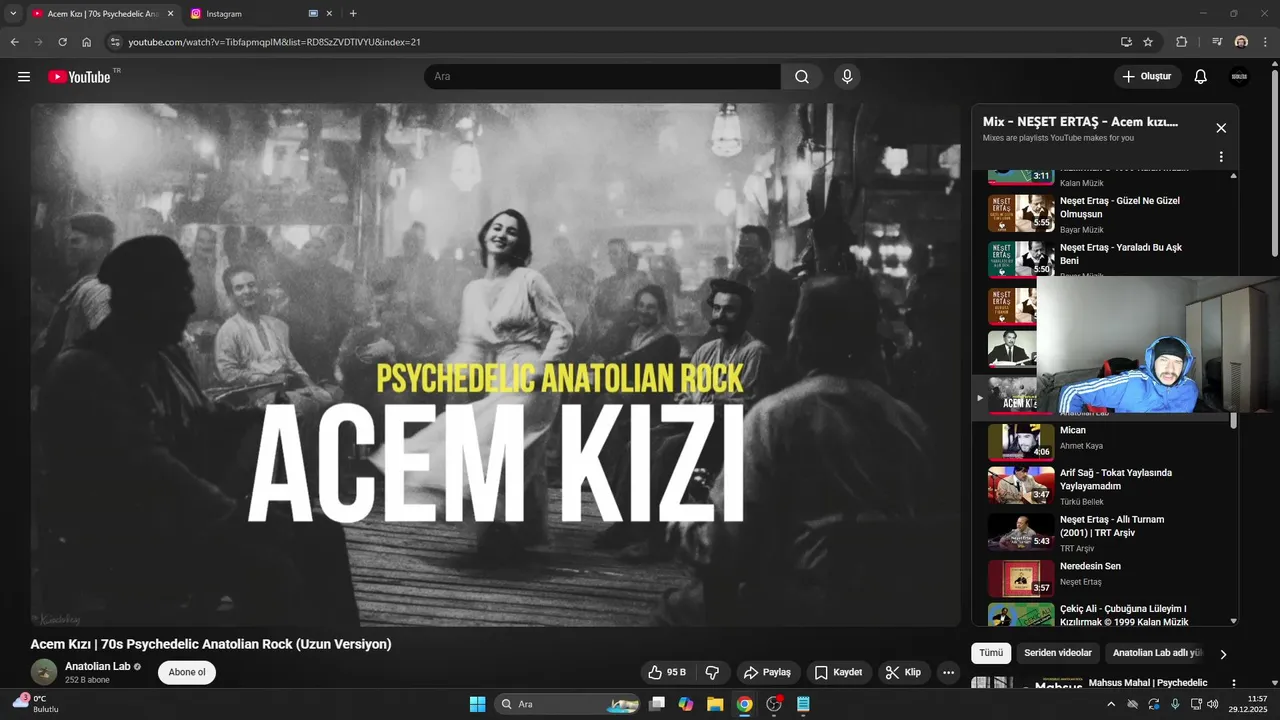This screenshot has height=720, width=1280.
Task: Create a clip with Klip button
Action: tap(903, 672)
